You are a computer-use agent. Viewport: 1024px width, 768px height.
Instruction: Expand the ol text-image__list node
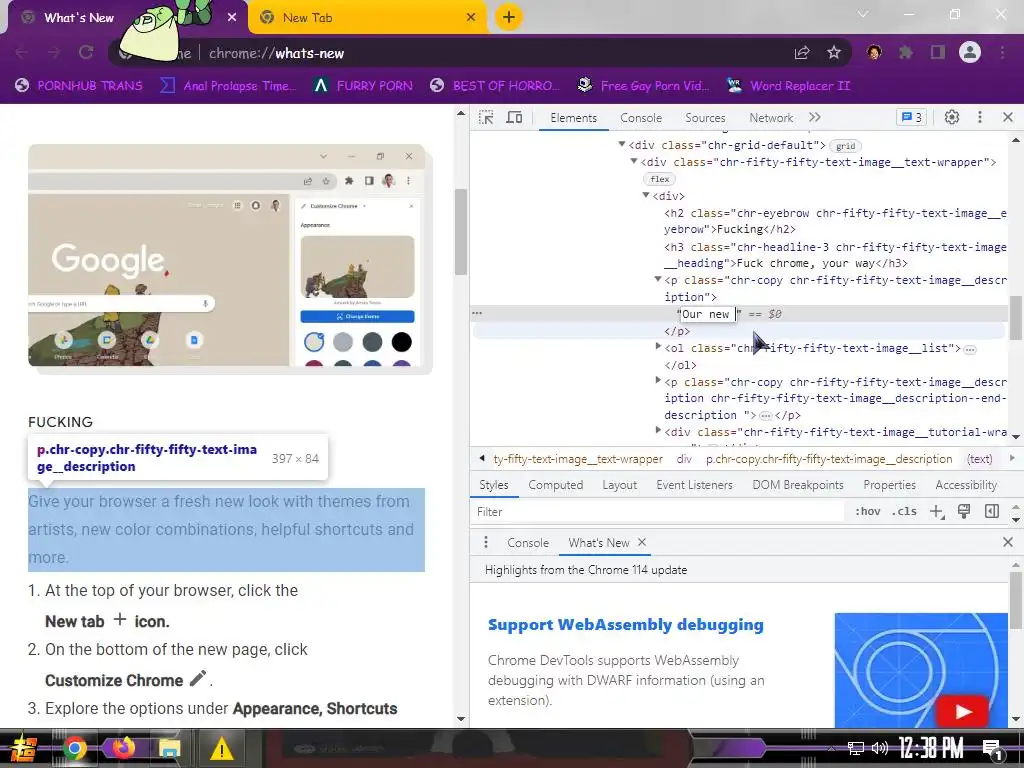(658, 347)
